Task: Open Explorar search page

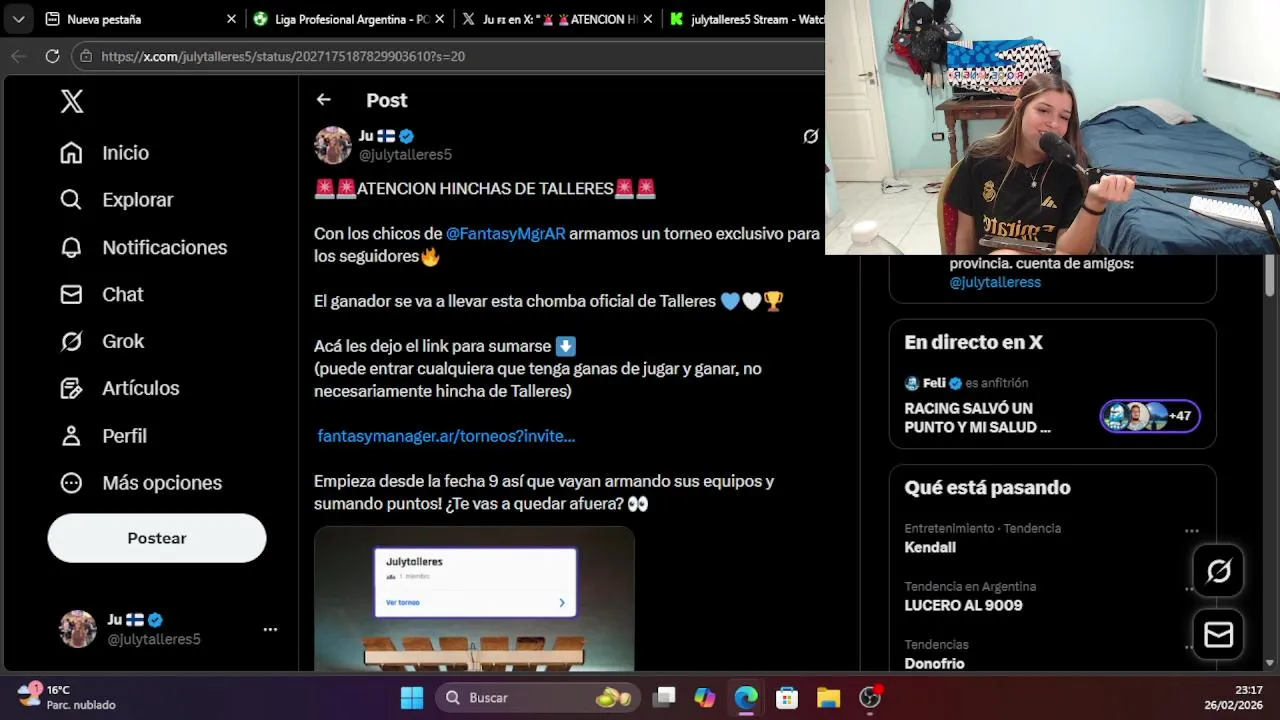Action: pos(116,200)
